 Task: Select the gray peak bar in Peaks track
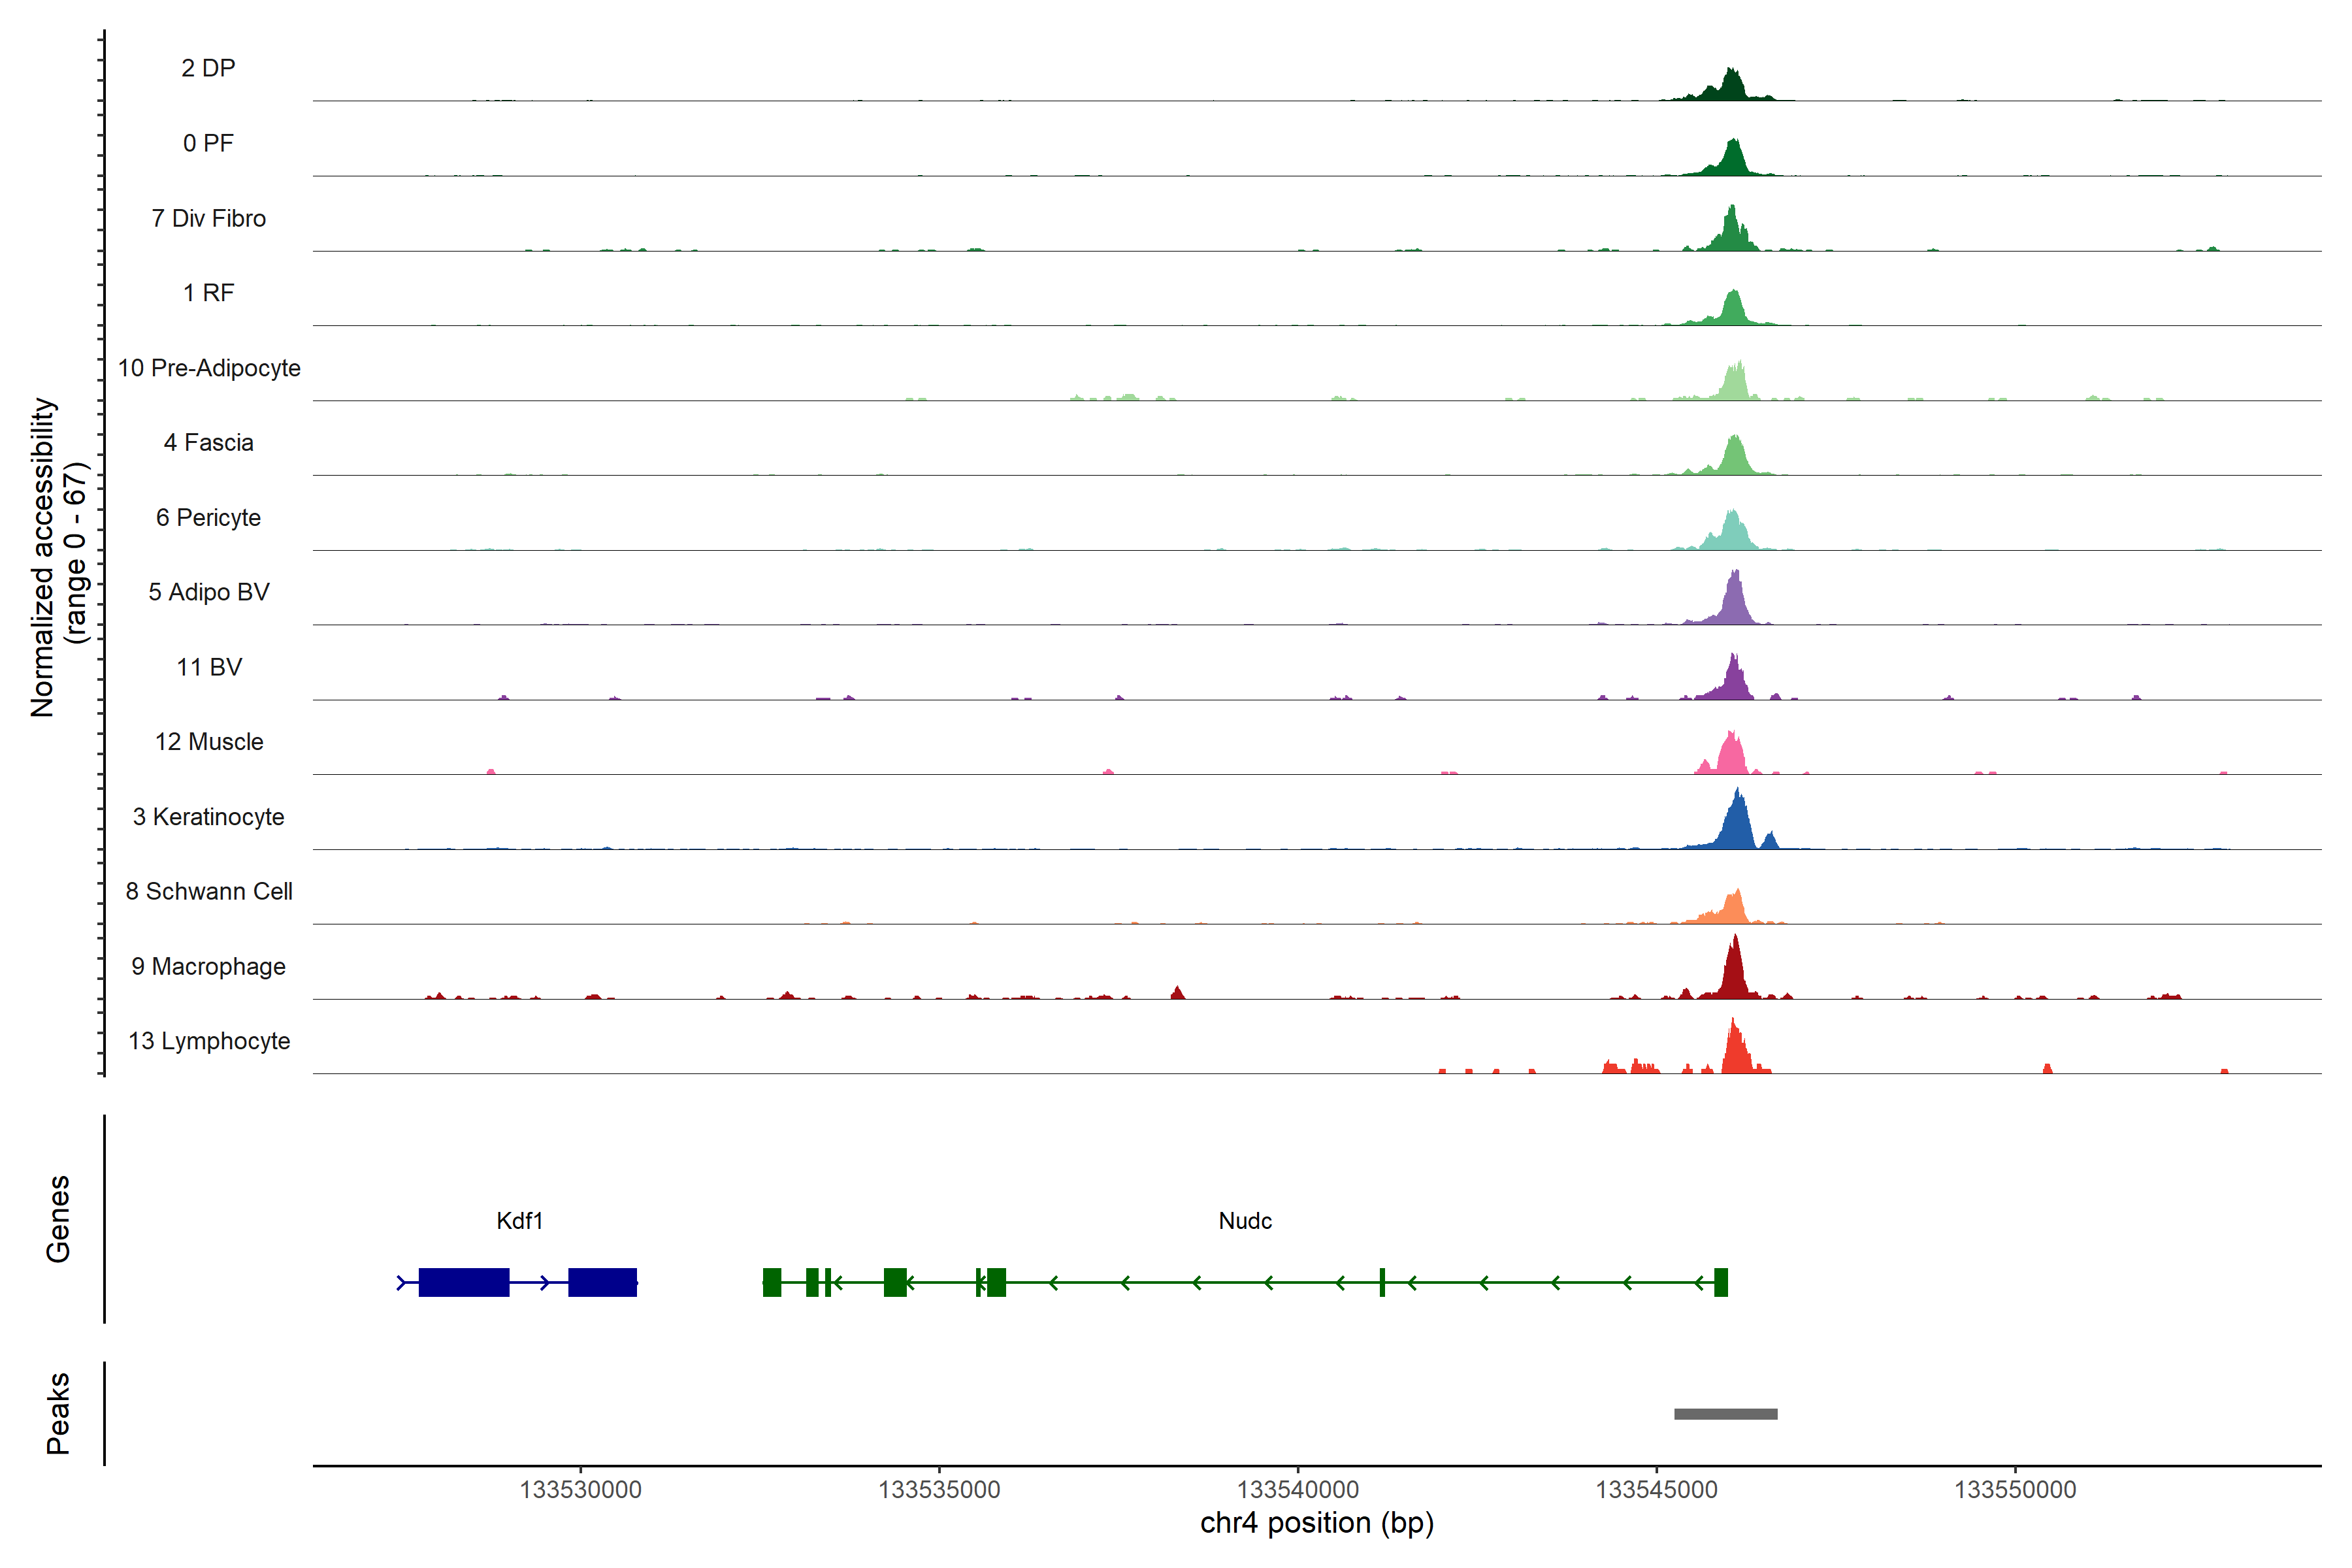tap(1725, 1413)
